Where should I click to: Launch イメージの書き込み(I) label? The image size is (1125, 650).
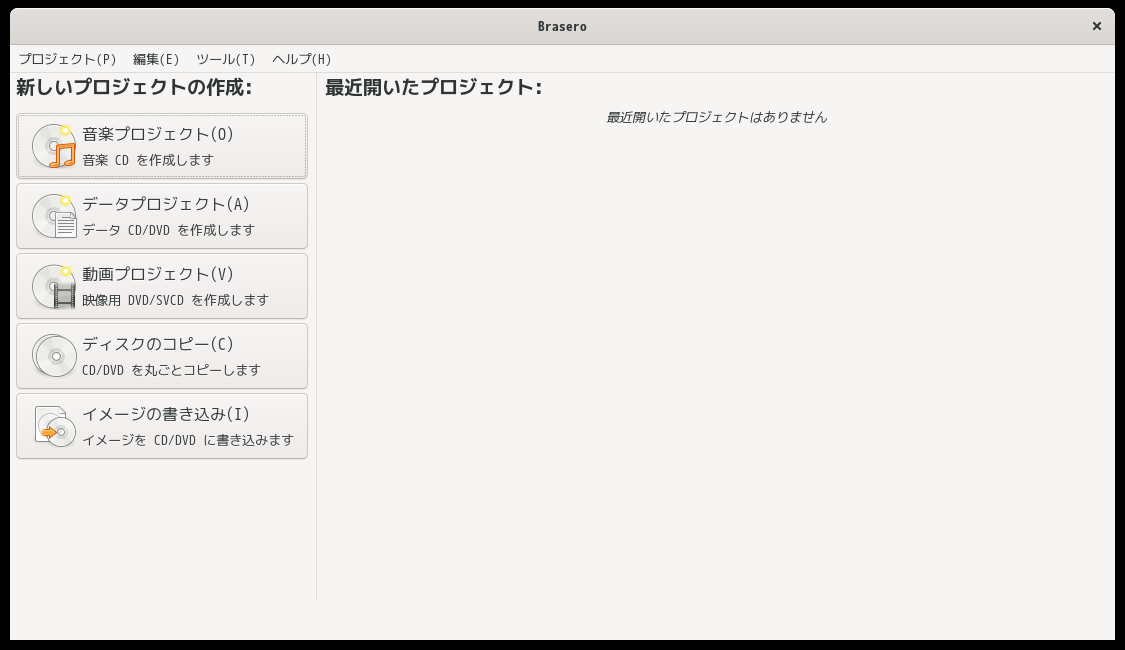(x=166, y=414)
